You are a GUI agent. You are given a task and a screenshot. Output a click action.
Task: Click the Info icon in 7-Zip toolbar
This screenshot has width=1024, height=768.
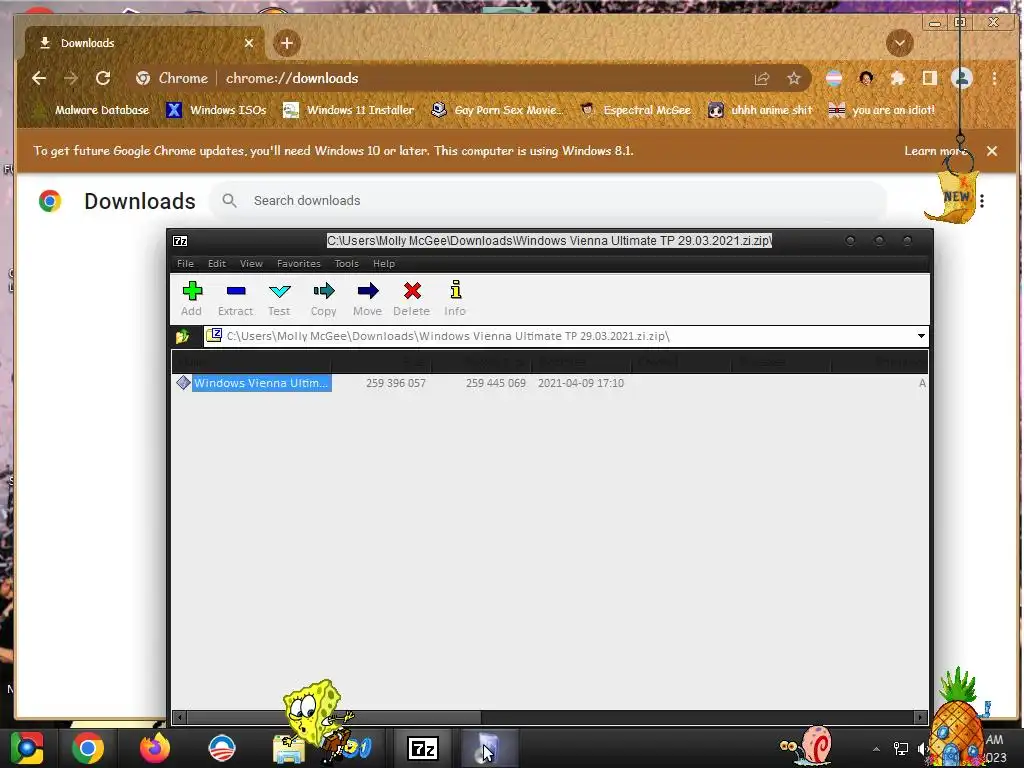pos(456,289)
